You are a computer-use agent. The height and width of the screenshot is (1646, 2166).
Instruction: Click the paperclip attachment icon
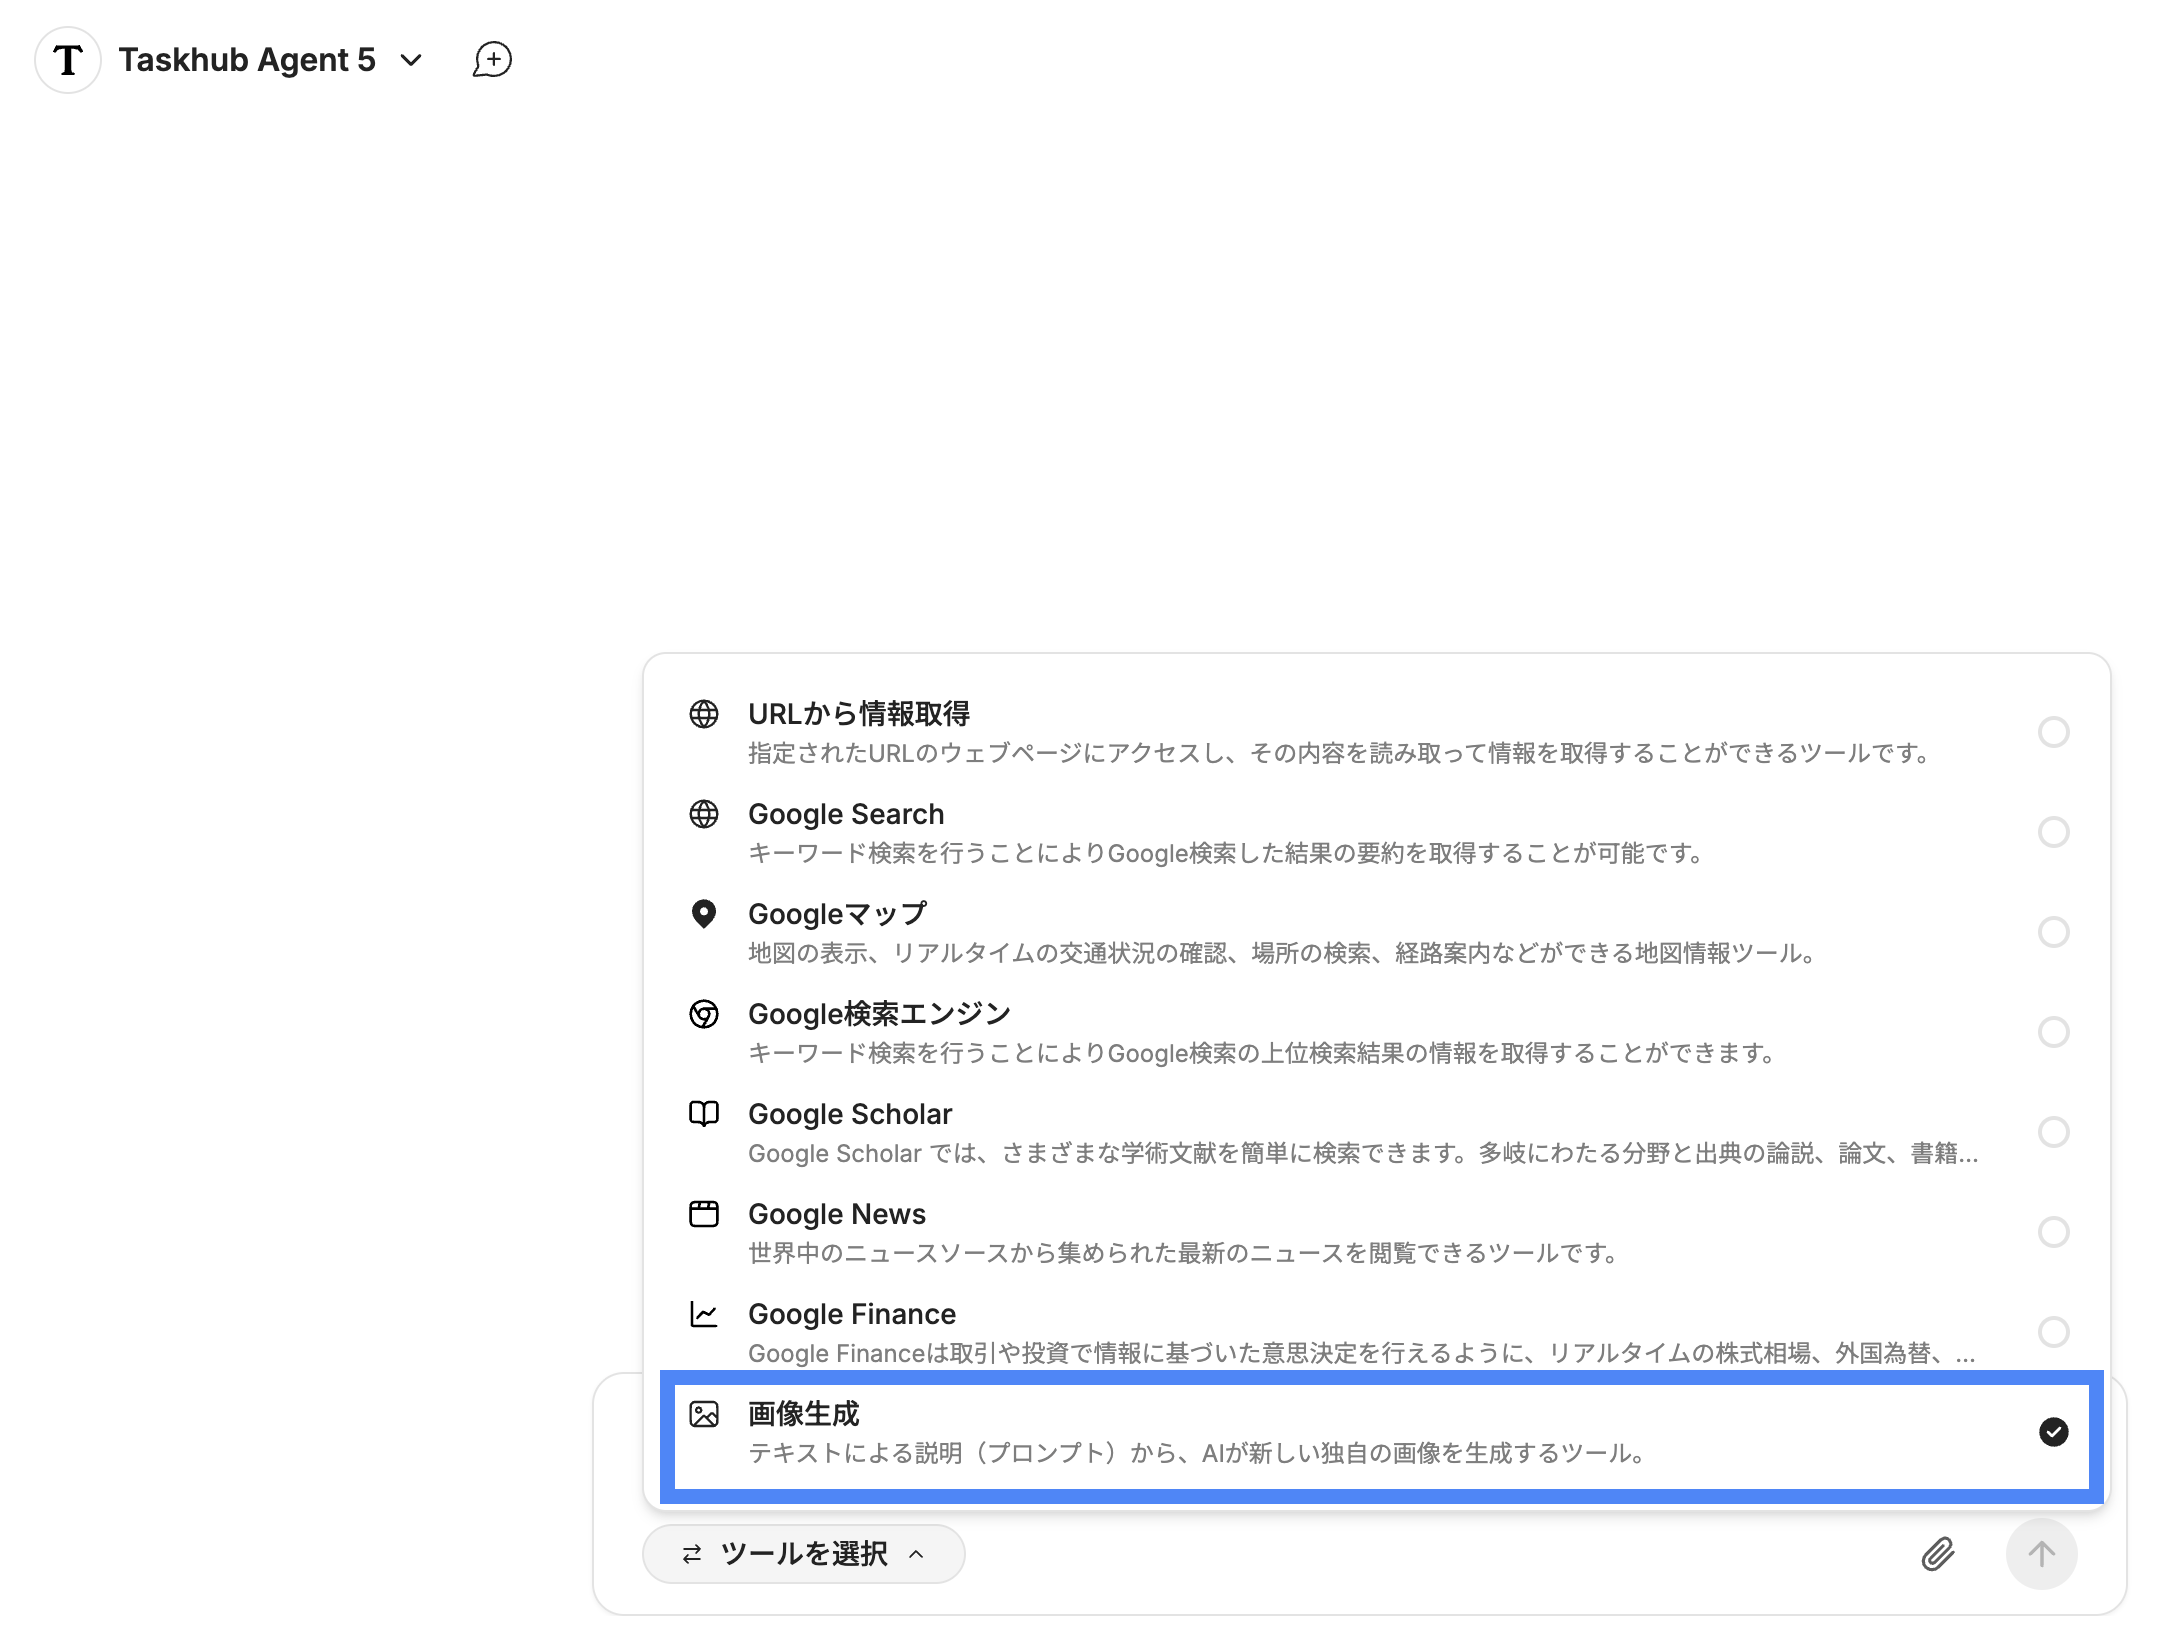coord(1937,1553)
